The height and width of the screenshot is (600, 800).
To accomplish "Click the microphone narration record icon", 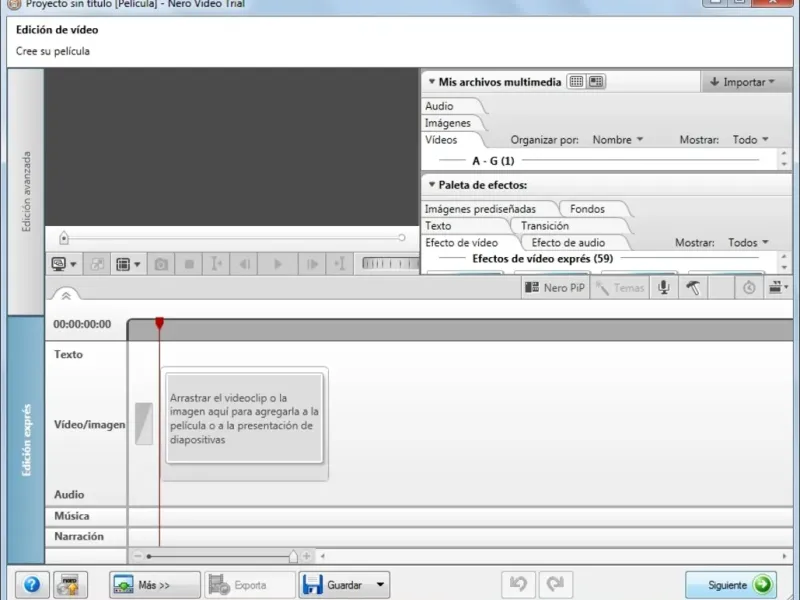I will pyautogui.click(x=664, y=288).
